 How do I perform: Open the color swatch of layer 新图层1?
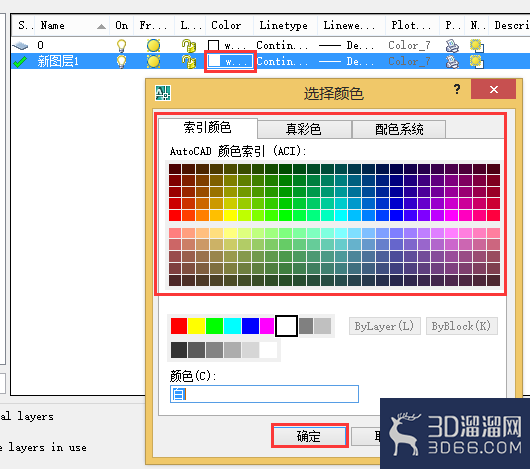[214, 61]
